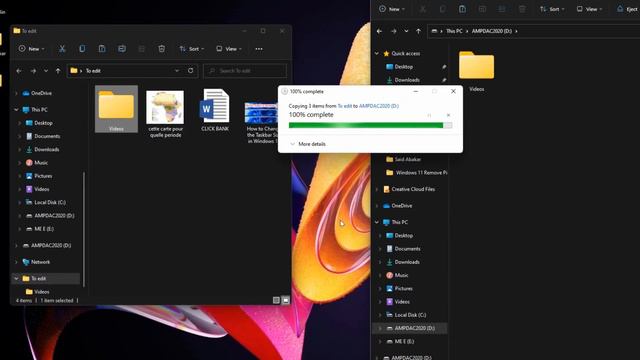Switch to details view icon in To edit status bar
Screen dimensions: 640x360
[x=276, y=300]
